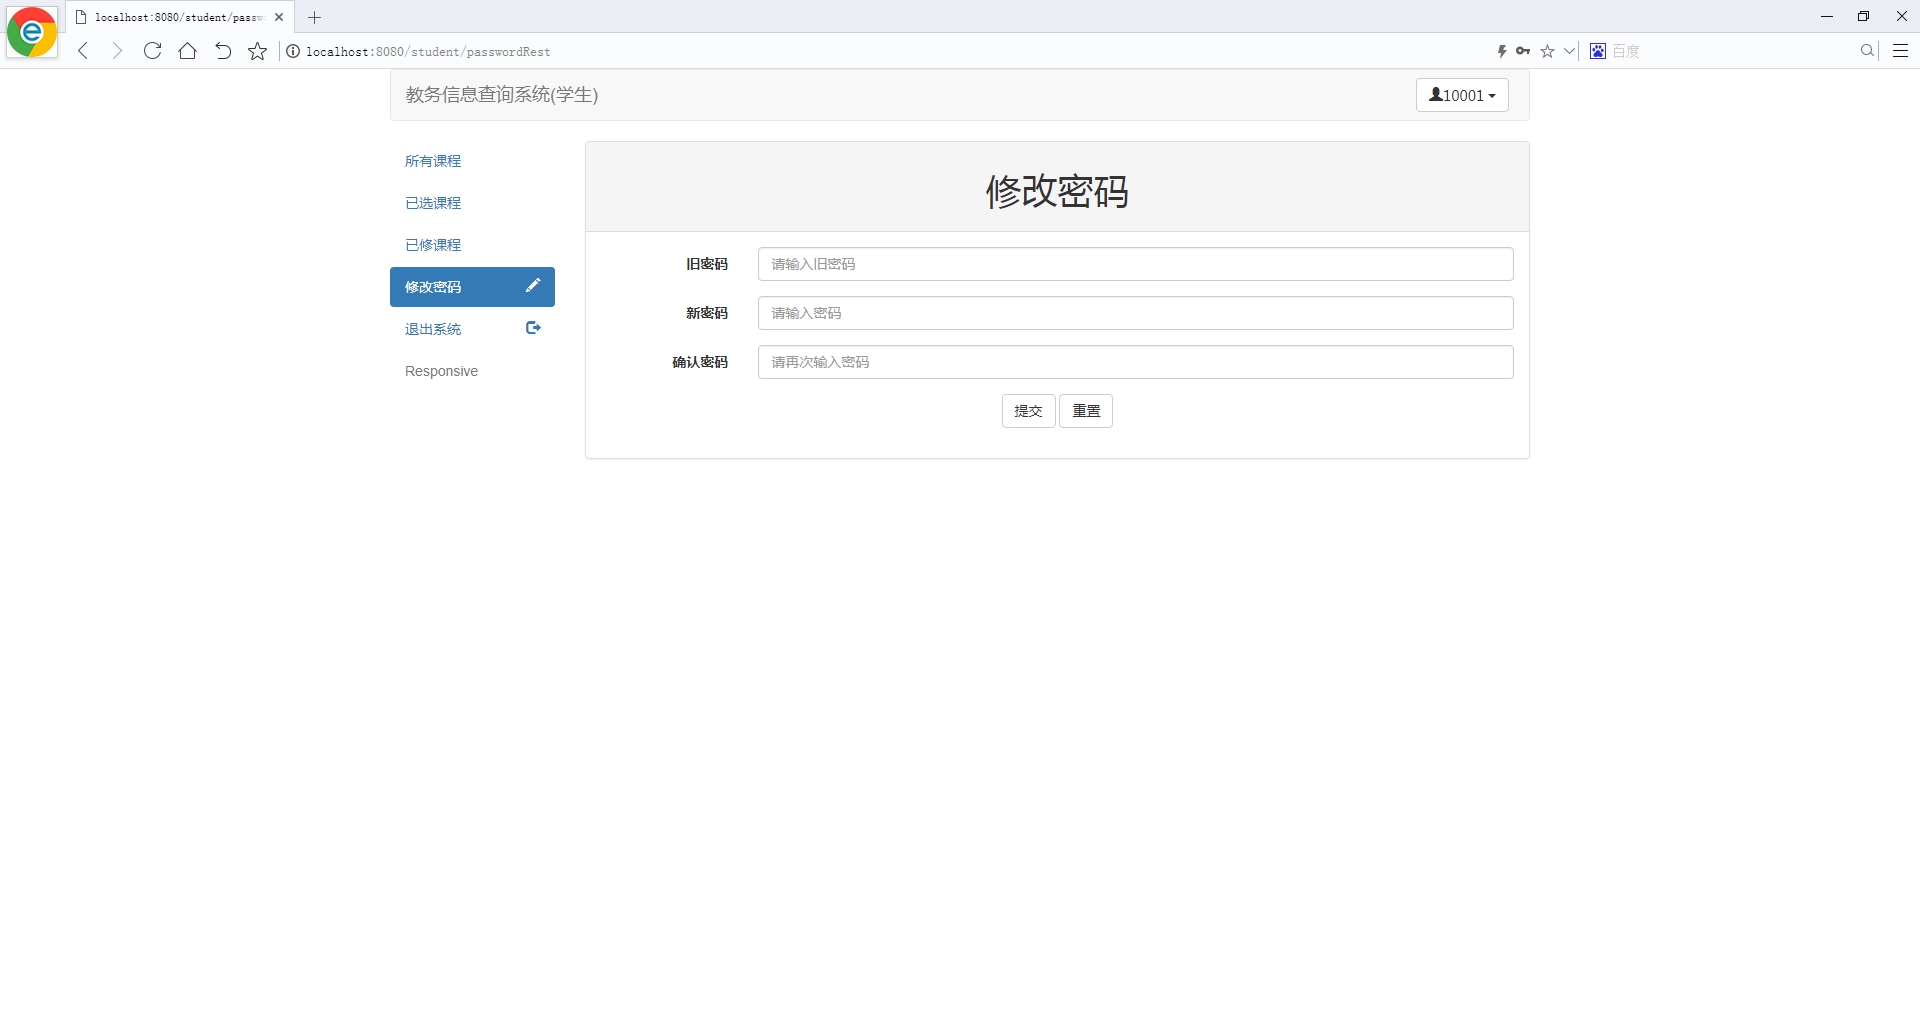The width and height of the screenshot is (1920, 1036).
Task: Click the 确认密码 label
Action: click(x=700, y=362)
